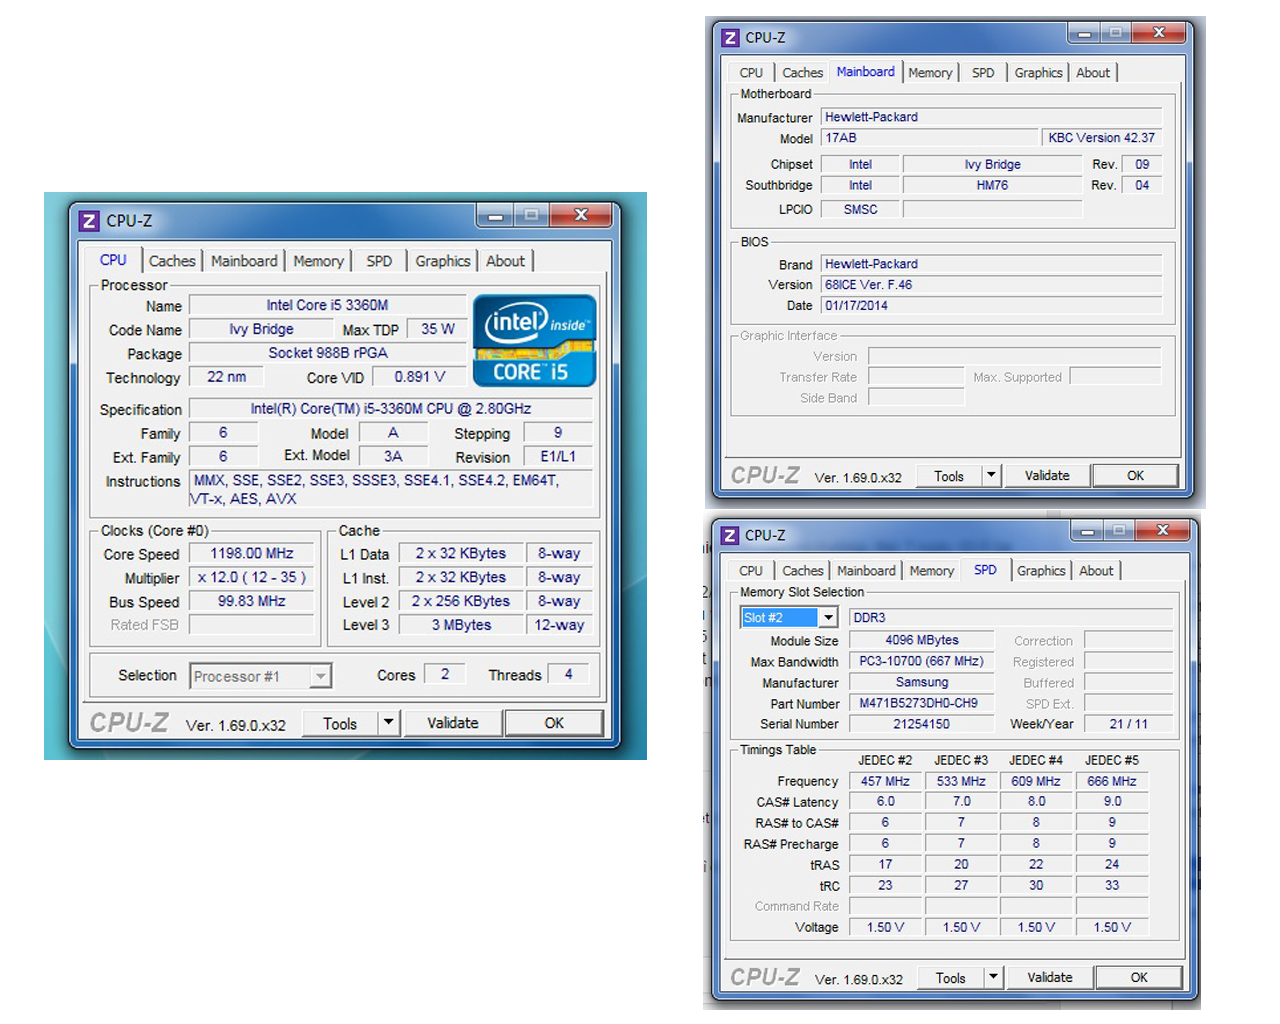Open Graphics tab in the SPD window
The image size is (1280, 1024).
tap(1041, 571)
